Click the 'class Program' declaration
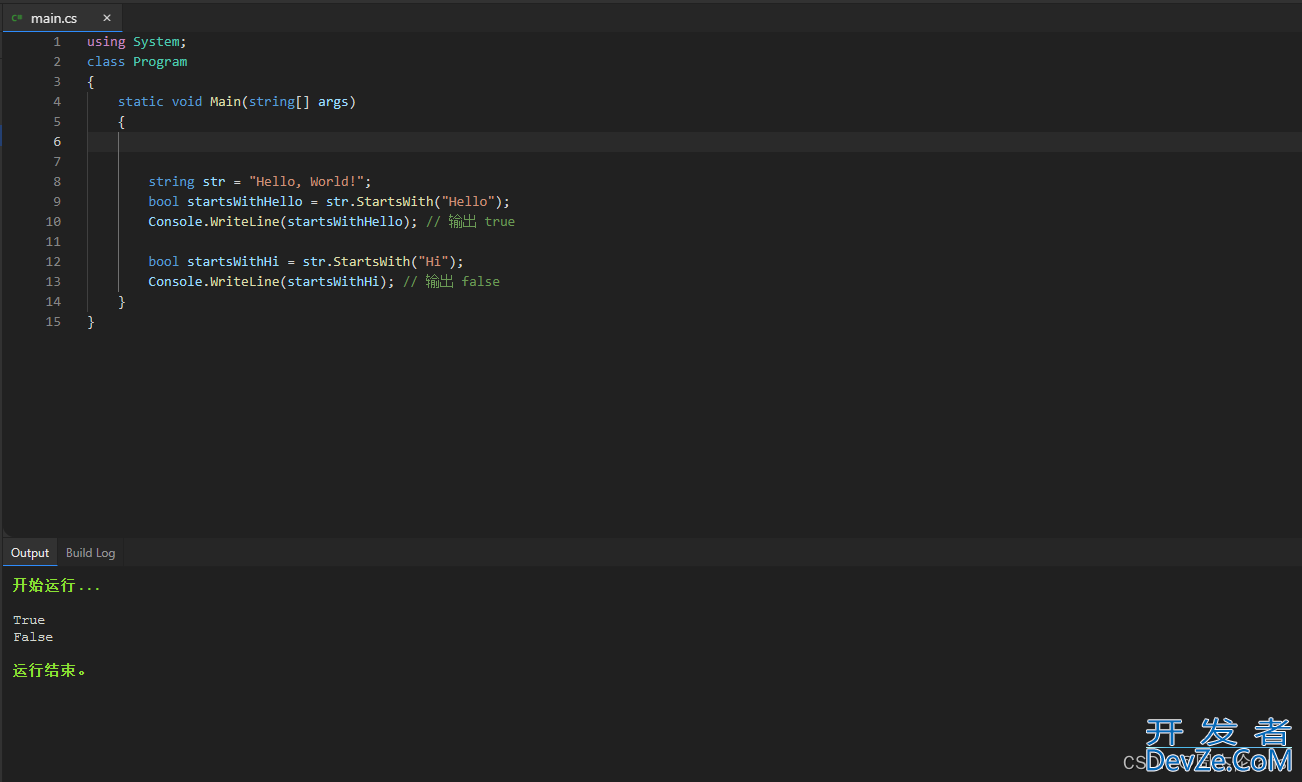This screenshot has width=1302, height=782. (137, 62)
